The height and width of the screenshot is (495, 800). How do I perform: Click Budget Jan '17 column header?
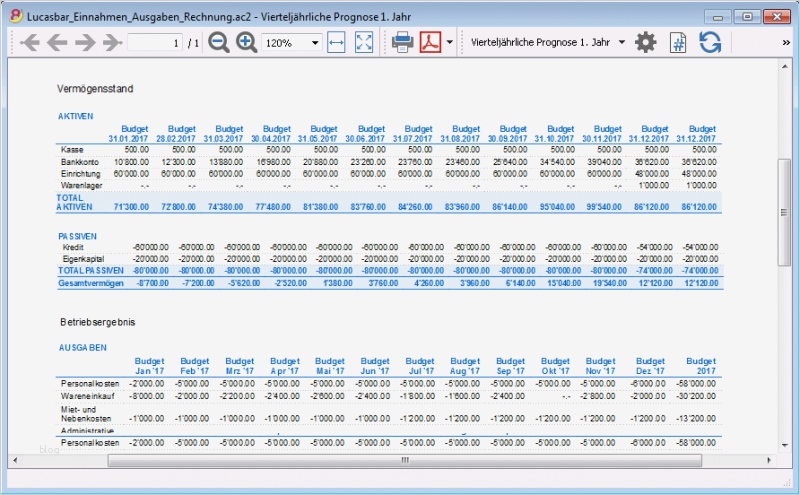point(149,366)
